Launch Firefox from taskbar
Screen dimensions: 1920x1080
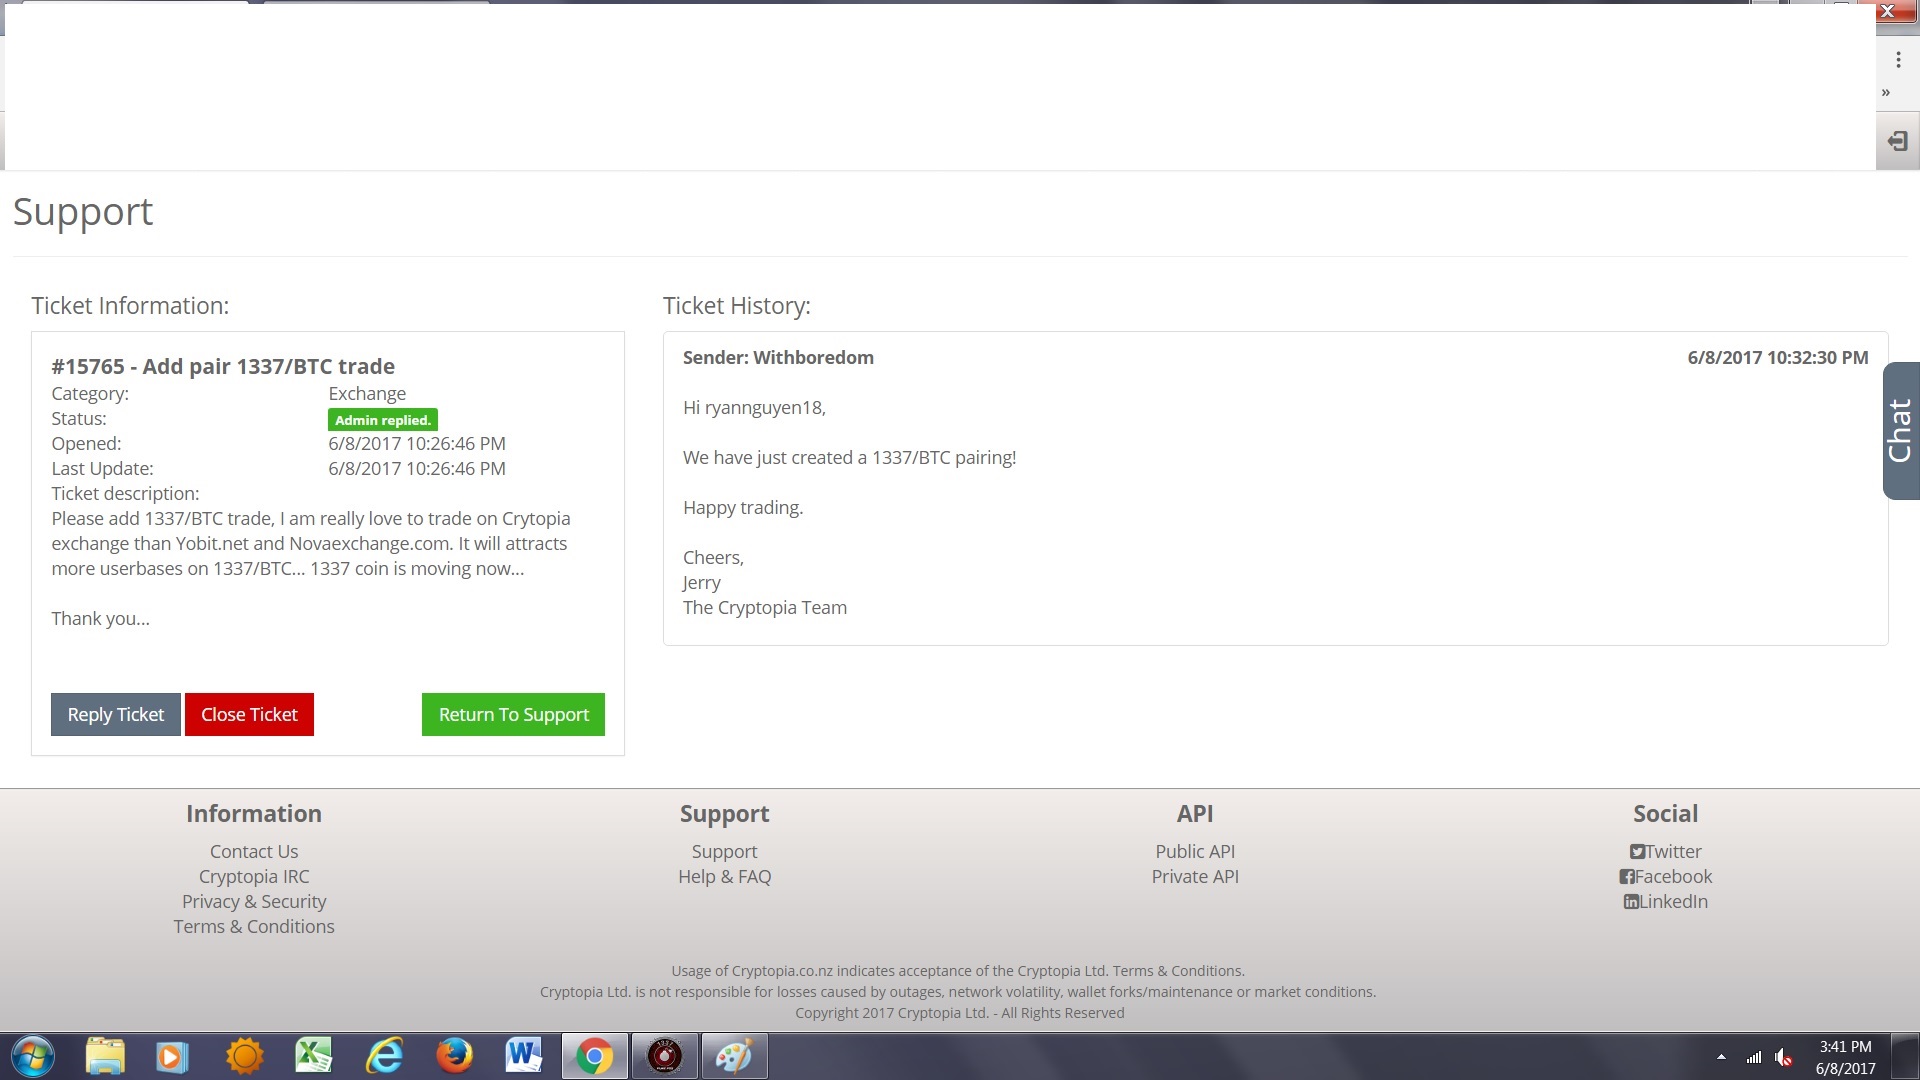pyautogui.click(x=454, y=1056)
